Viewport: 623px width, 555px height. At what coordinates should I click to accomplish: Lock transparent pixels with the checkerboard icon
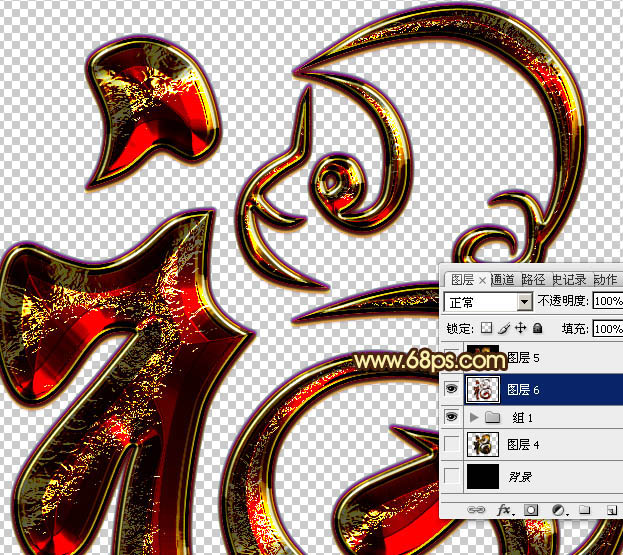click(x=486, y=328)
